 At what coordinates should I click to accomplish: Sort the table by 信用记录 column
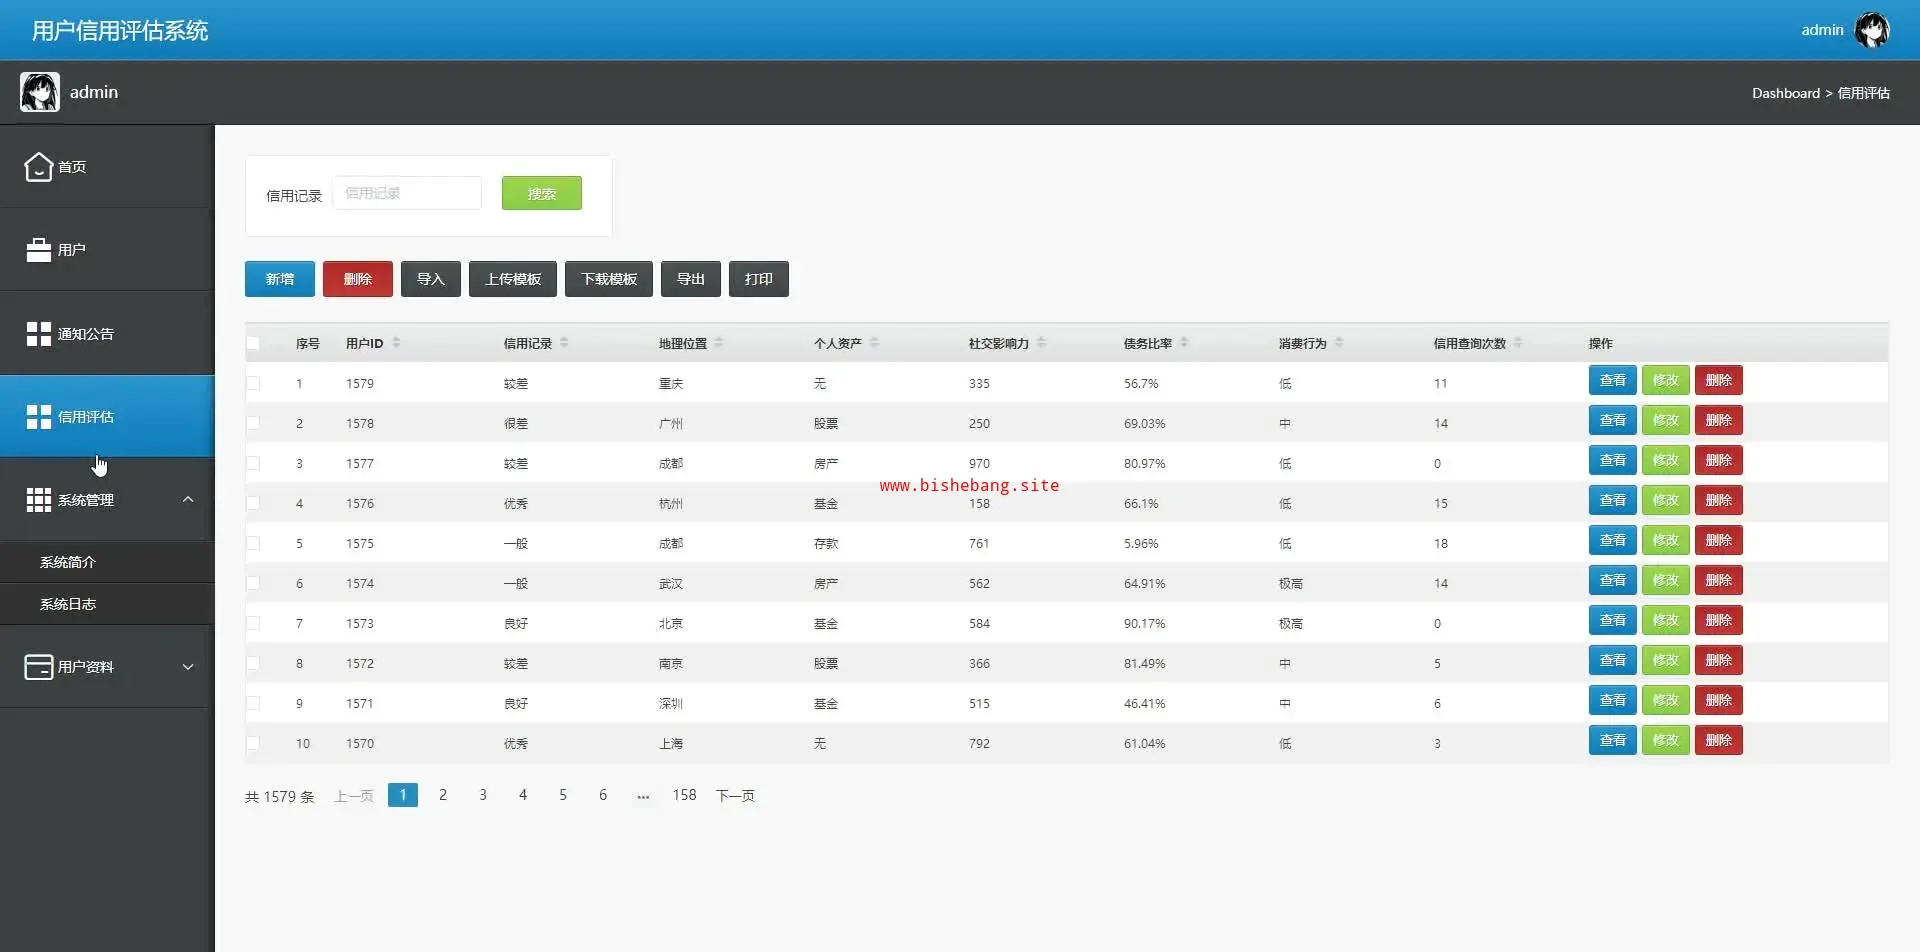tap(564, 343)
